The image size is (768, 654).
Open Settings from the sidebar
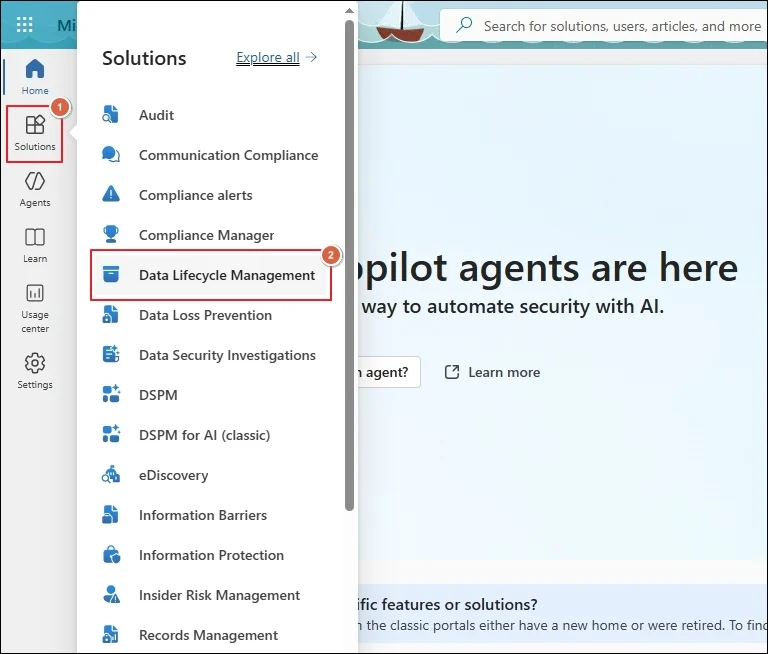coord(35,371)
